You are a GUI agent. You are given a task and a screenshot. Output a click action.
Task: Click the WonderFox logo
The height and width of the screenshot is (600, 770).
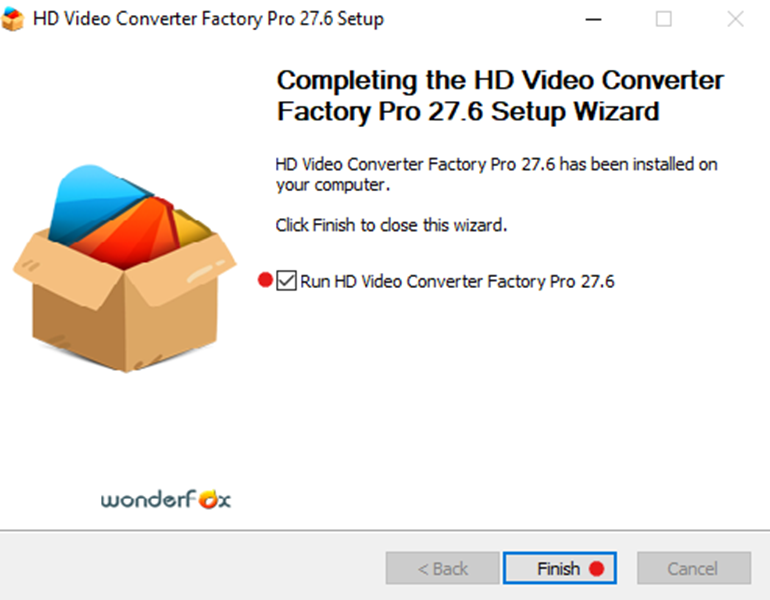point(166,500)
